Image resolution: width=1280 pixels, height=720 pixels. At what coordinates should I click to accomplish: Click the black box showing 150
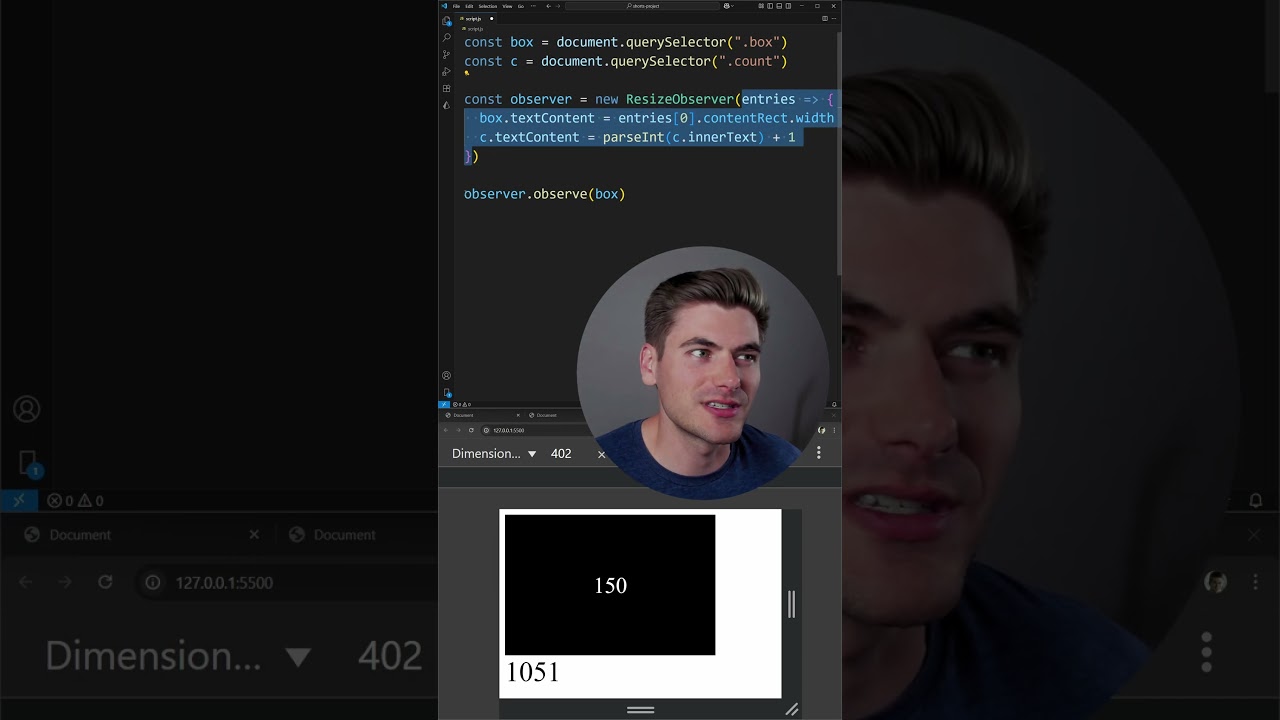pos(610,585)
